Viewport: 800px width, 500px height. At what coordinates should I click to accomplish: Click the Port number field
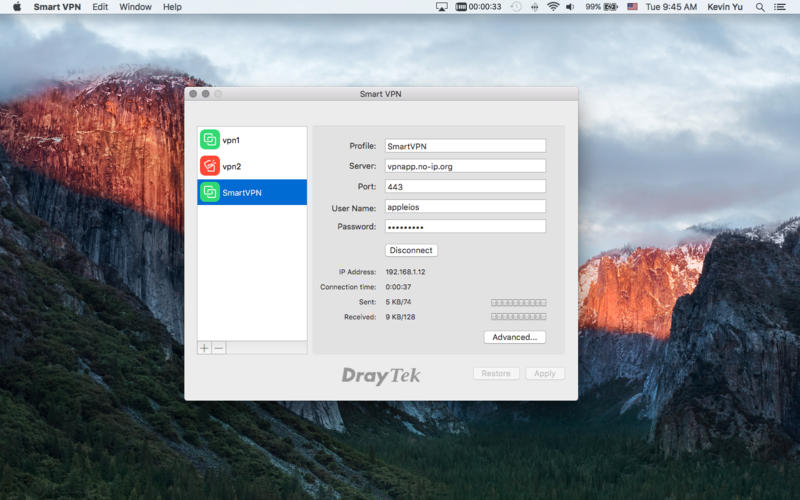tap(465, 186)
